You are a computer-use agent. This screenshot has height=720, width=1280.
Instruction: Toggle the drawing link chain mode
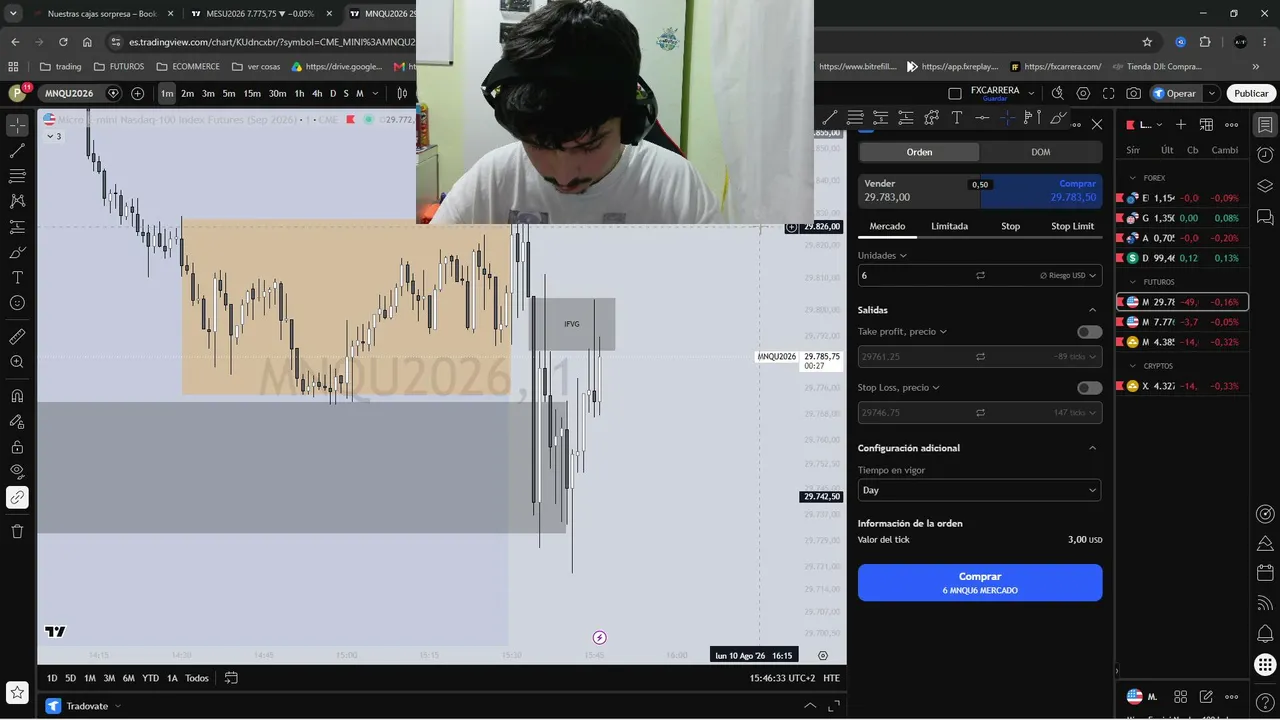pyautogui.click(x=17, y=497)
